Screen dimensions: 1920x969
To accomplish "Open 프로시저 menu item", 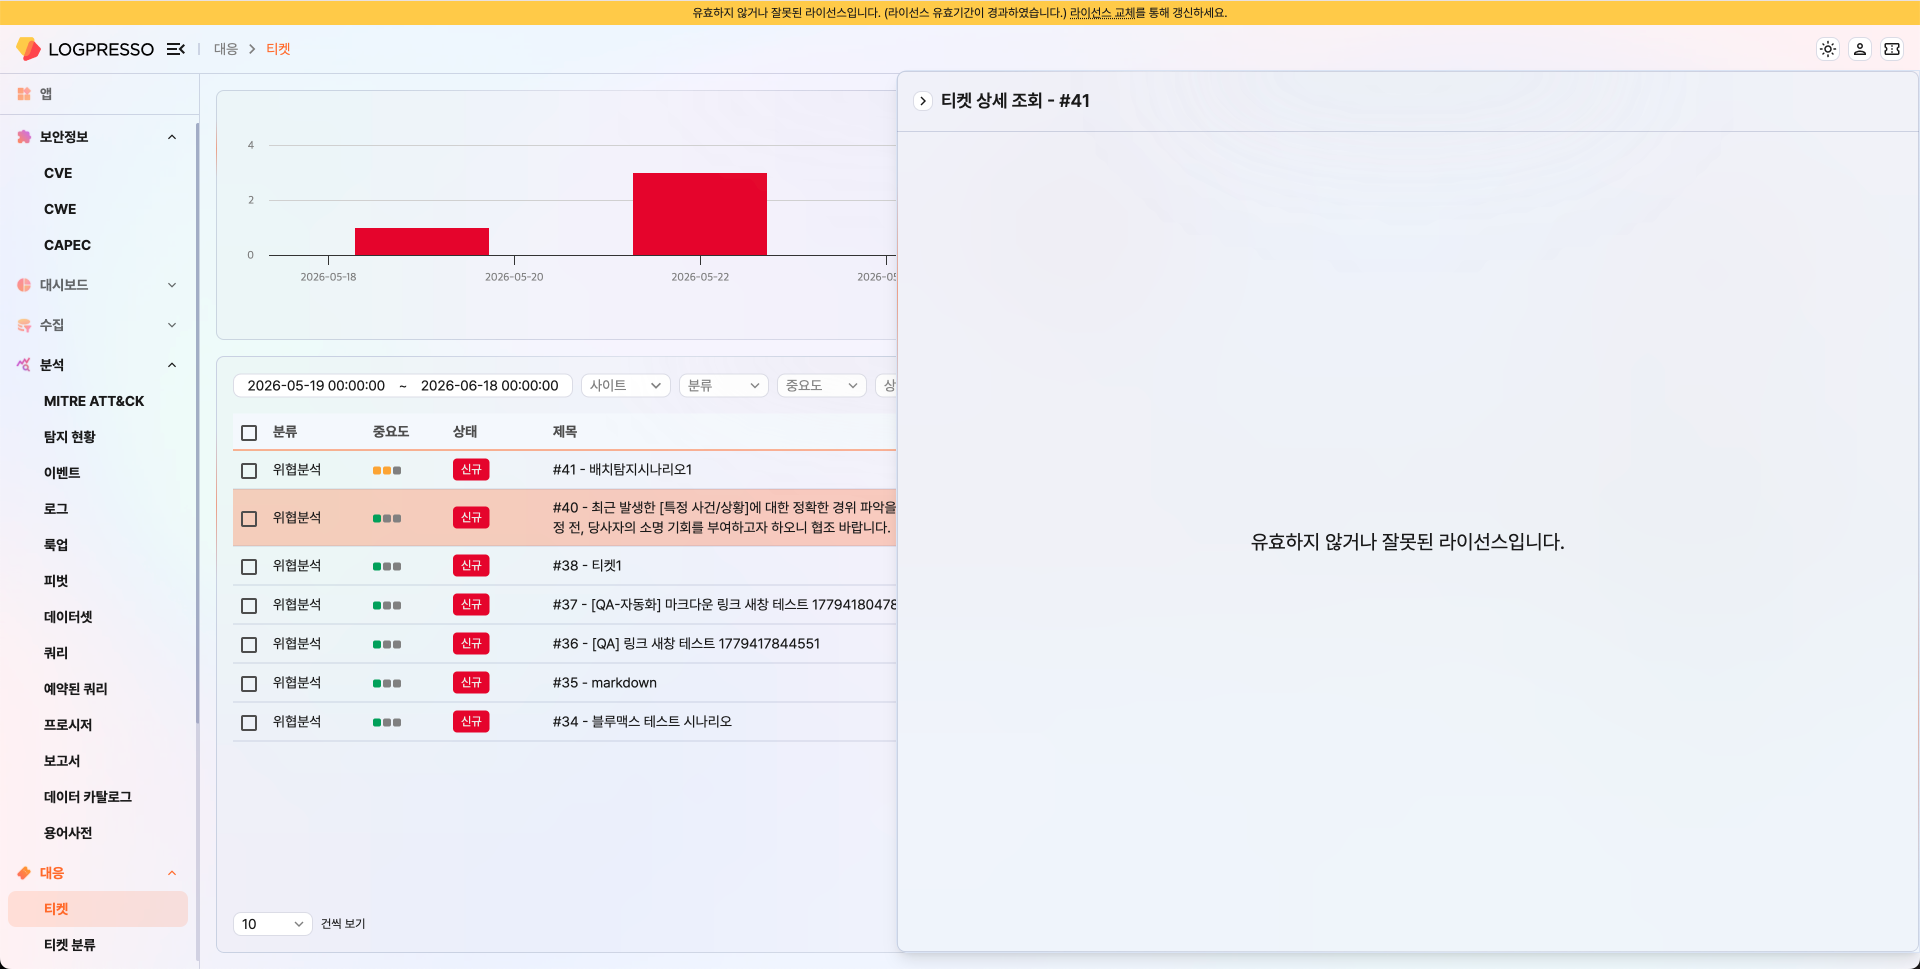I will pos(68,725).
